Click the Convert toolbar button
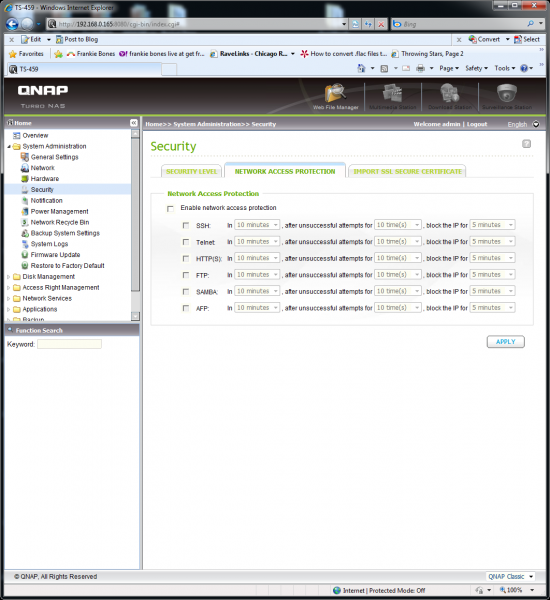The height and width of the screenshot is (600, 550). coord(485,39)
